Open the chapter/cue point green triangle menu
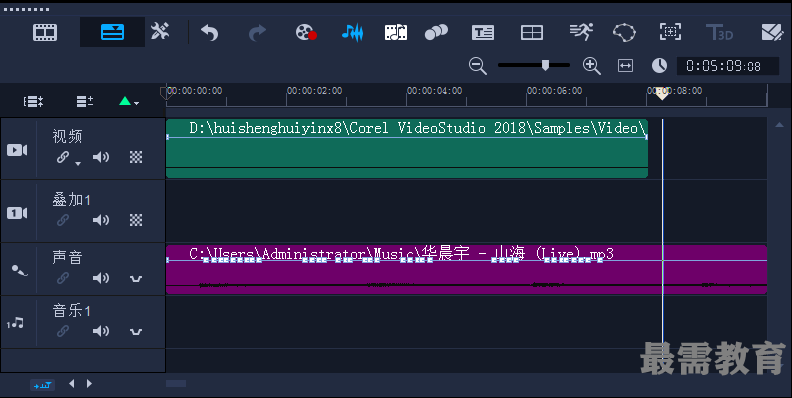The height and width of the screenshot is (398, 792). [129, 102]
